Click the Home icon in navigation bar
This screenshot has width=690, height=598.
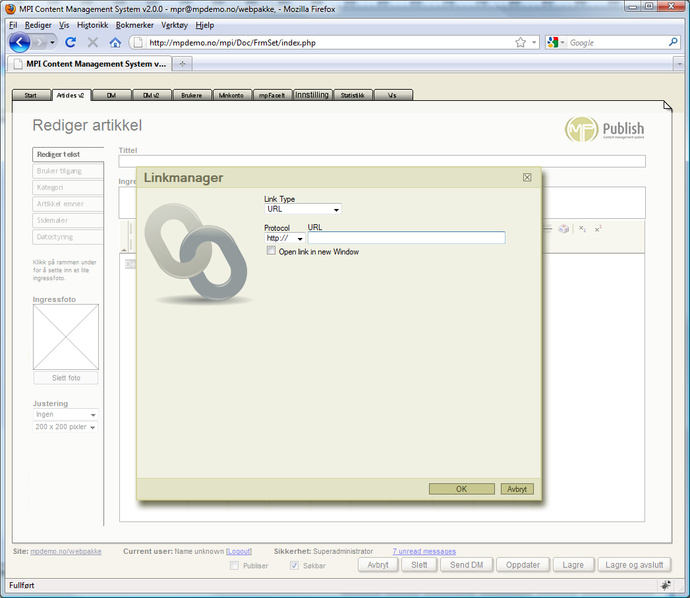[x=115, y=43]
